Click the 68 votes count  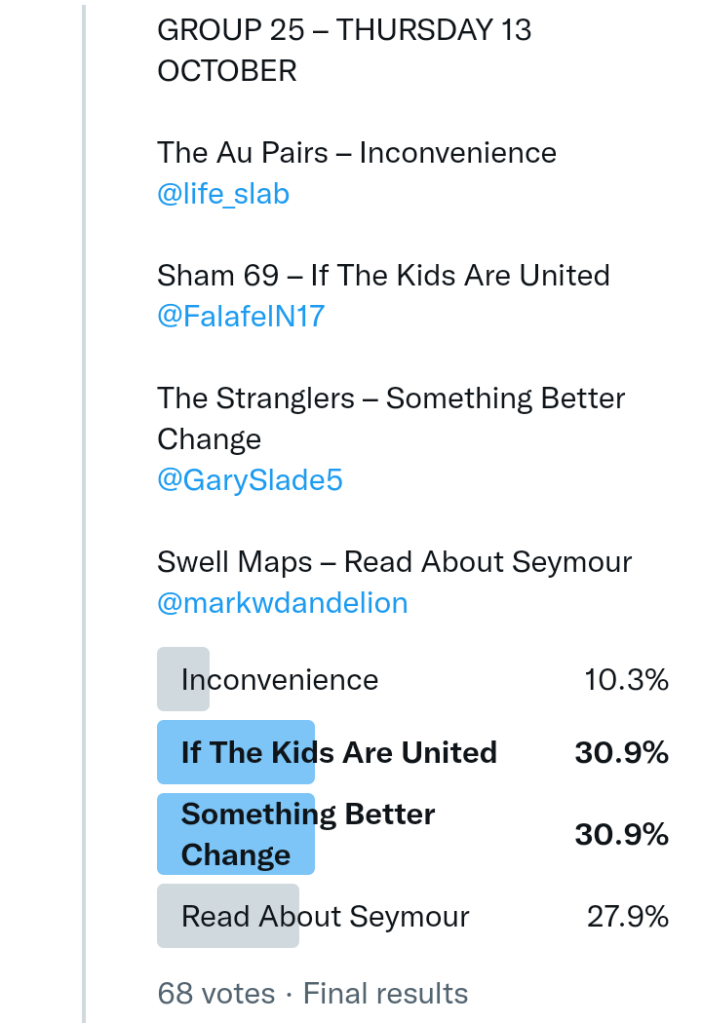[x=215, y=993]
